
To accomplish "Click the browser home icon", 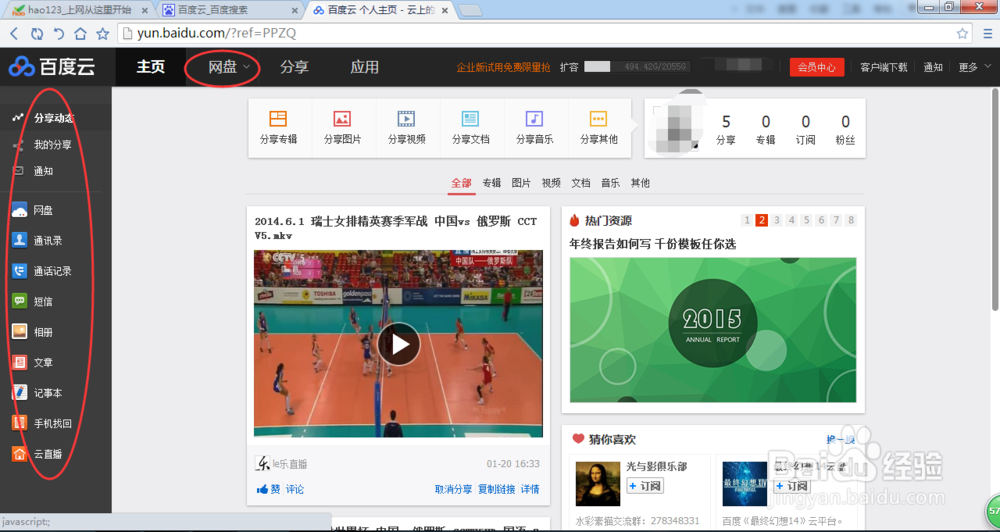I will pos(80,34).
